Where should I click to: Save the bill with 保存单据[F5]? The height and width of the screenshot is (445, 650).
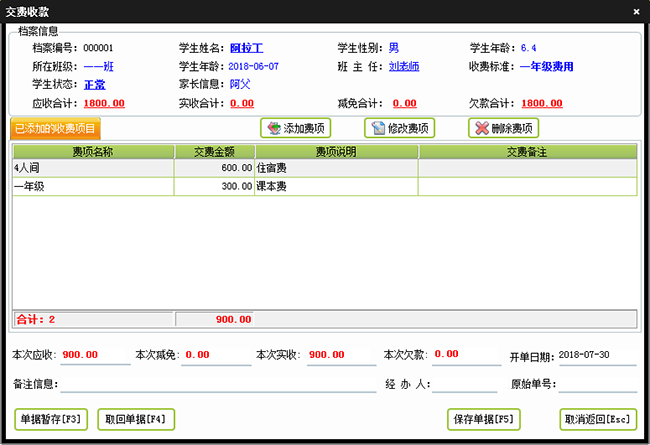click(484, 419)
